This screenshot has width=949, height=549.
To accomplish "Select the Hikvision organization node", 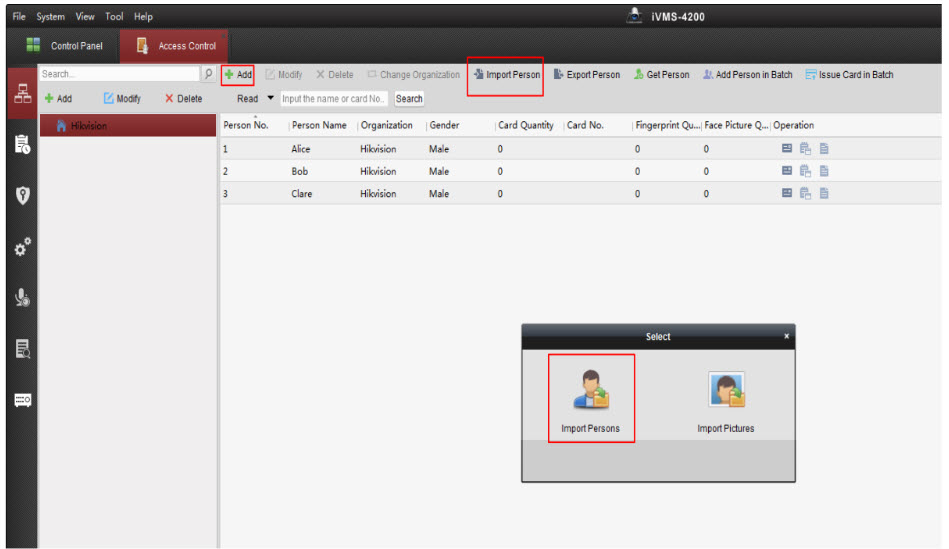I will point(88,126).
